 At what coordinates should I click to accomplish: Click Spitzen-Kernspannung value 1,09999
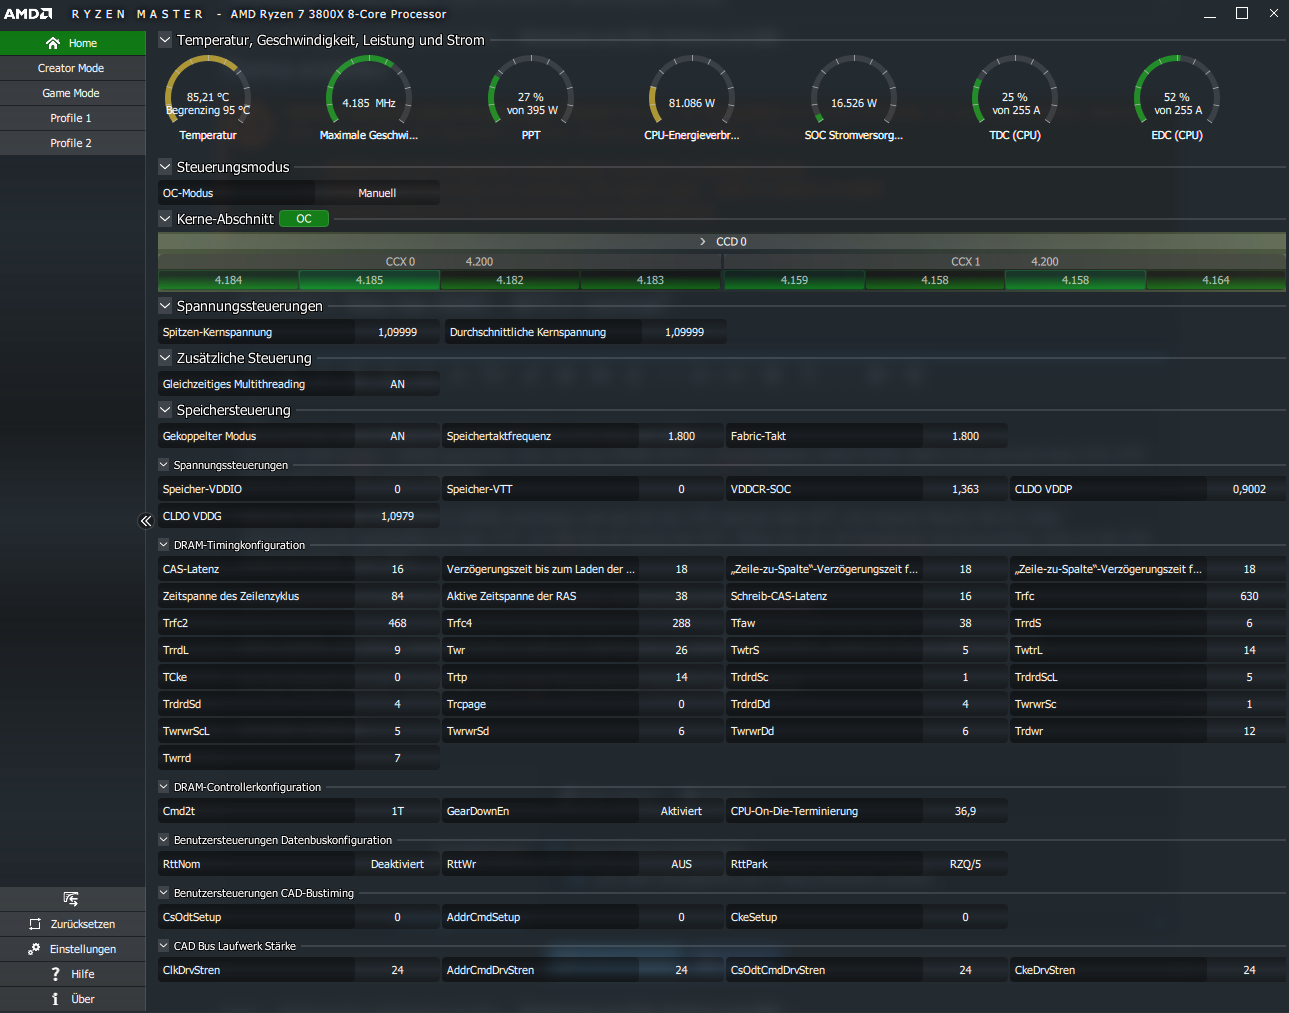click(397, 332)
